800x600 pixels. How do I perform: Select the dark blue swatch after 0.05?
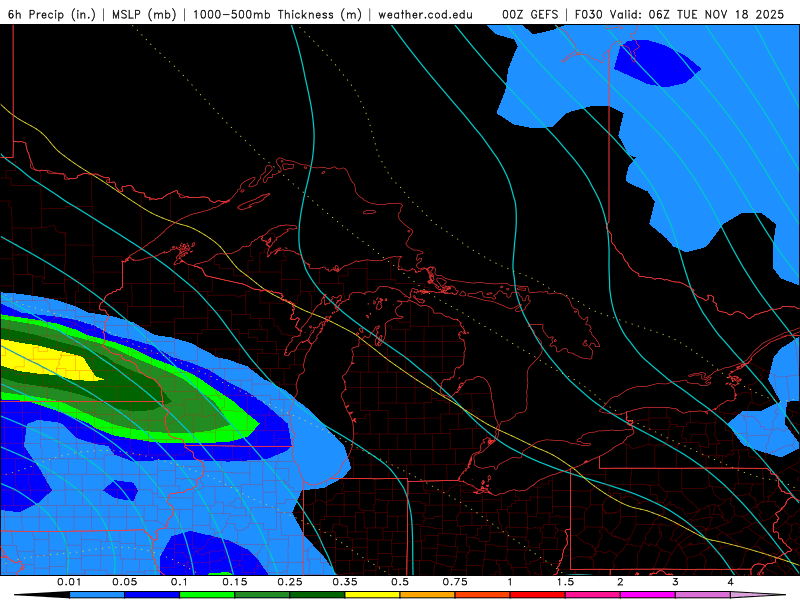[152, 595]
